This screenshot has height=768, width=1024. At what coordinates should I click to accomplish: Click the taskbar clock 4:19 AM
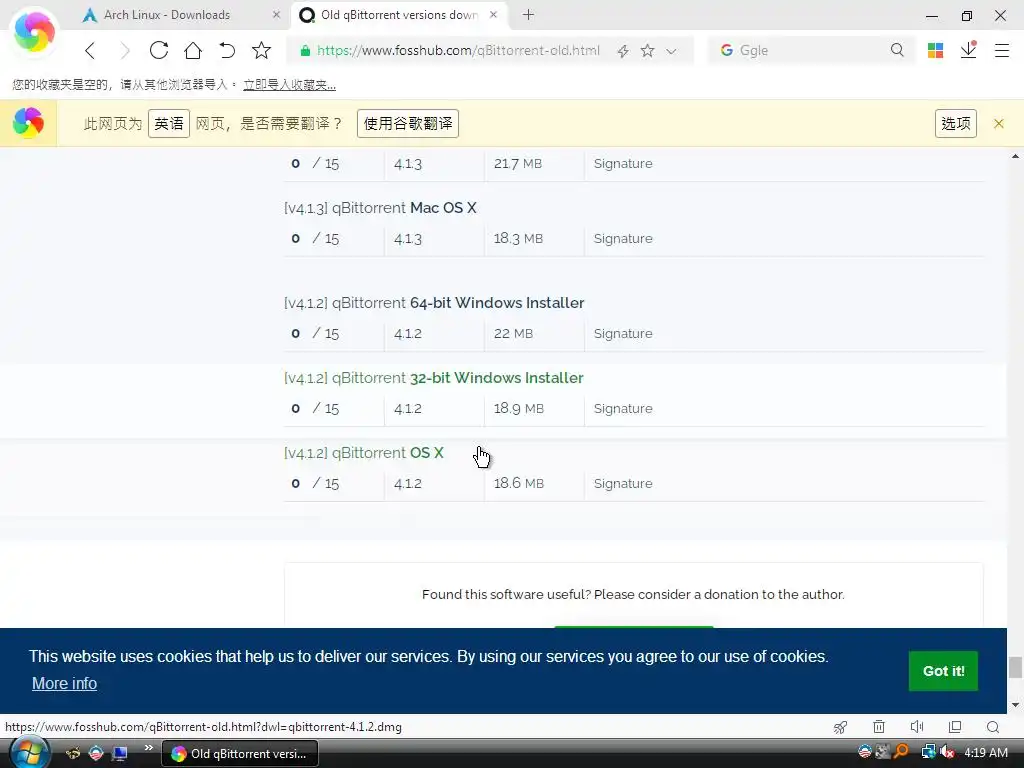[x=985, y=753]
